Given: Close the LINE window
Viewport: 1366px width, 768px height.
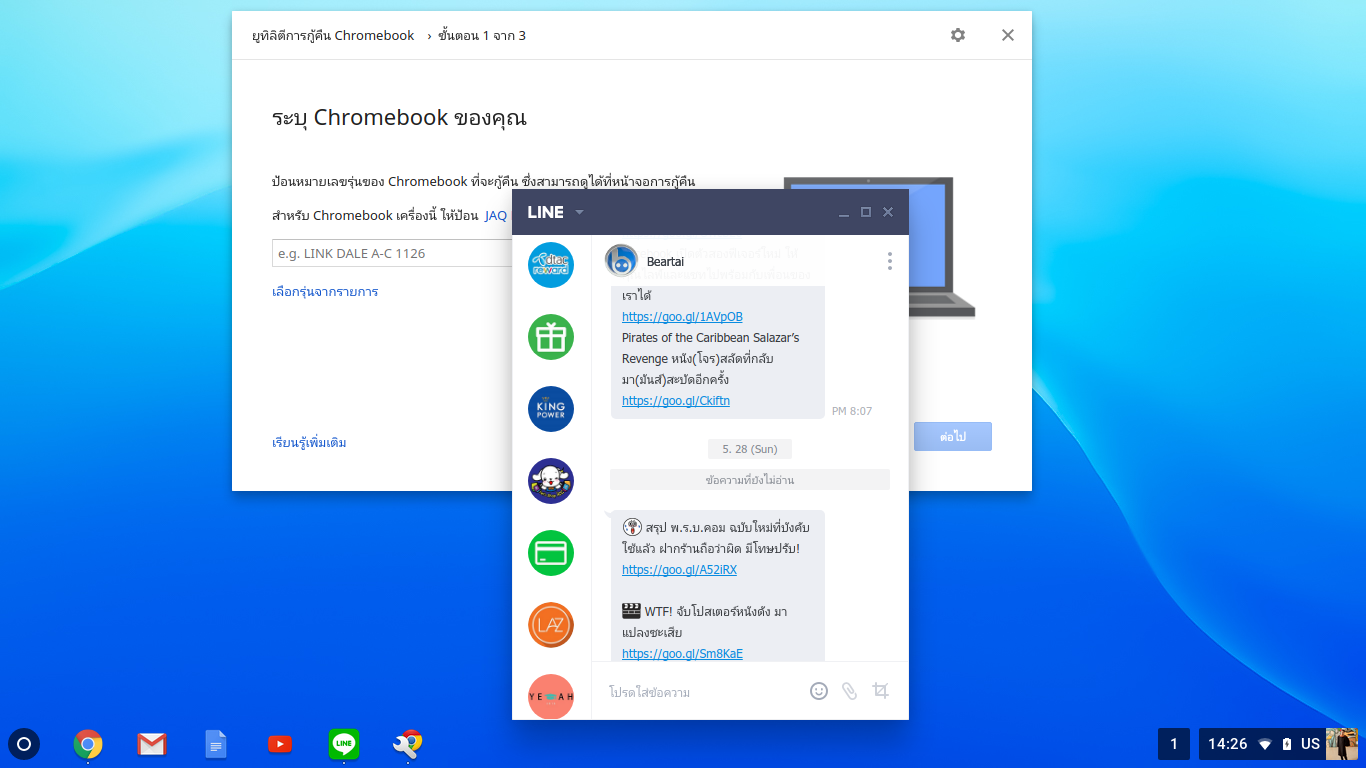Looking at the screenshot, I should (x=888, y=212).
